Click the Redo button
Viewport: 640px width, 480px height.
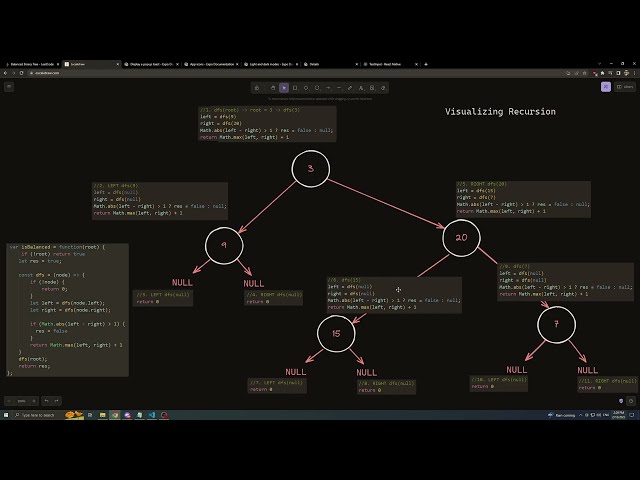point(57,401)
